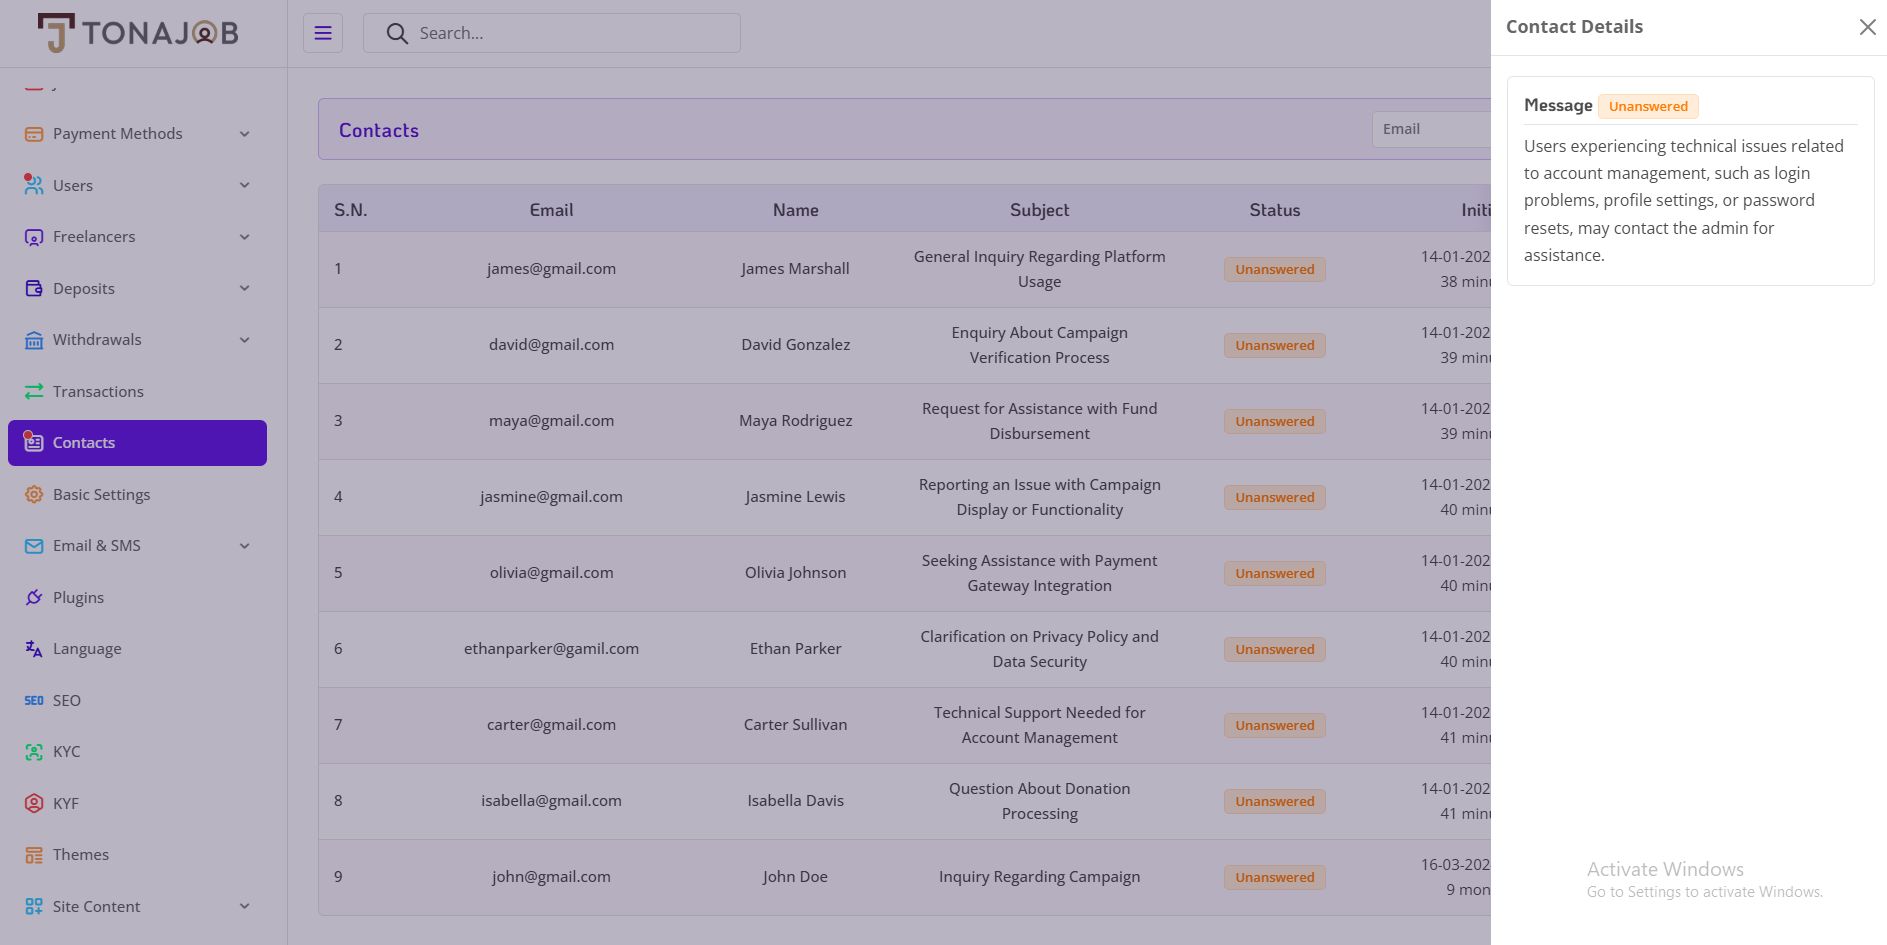Click the KYF shield icon
The height and width of the screenshot is (945, 1887).
tap(34, 803)
